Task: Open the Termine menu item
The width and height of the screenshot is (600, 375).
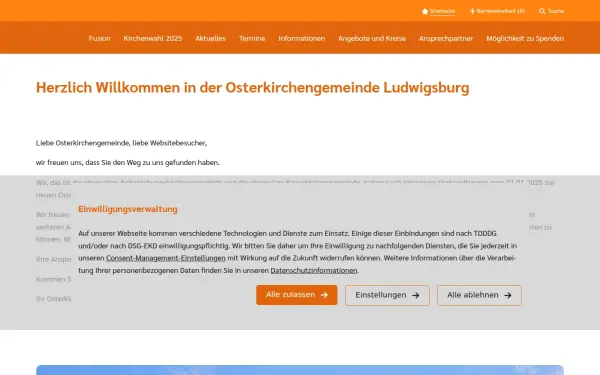Action: click(252, 38)
